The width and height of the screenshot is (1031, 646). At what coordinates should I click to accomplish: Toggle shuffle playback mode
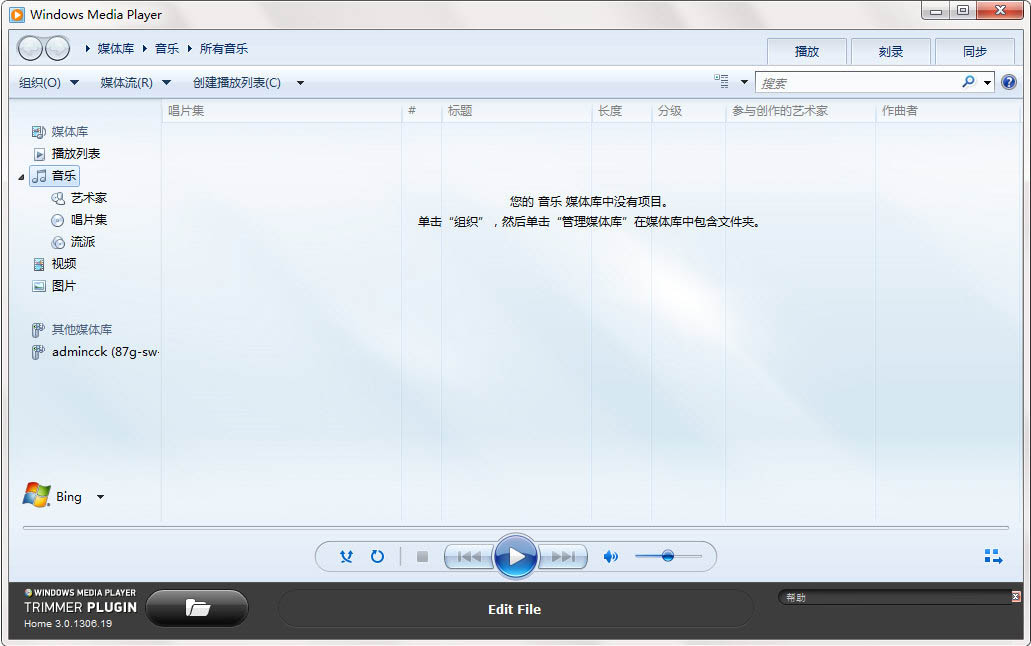pos(347,557)
